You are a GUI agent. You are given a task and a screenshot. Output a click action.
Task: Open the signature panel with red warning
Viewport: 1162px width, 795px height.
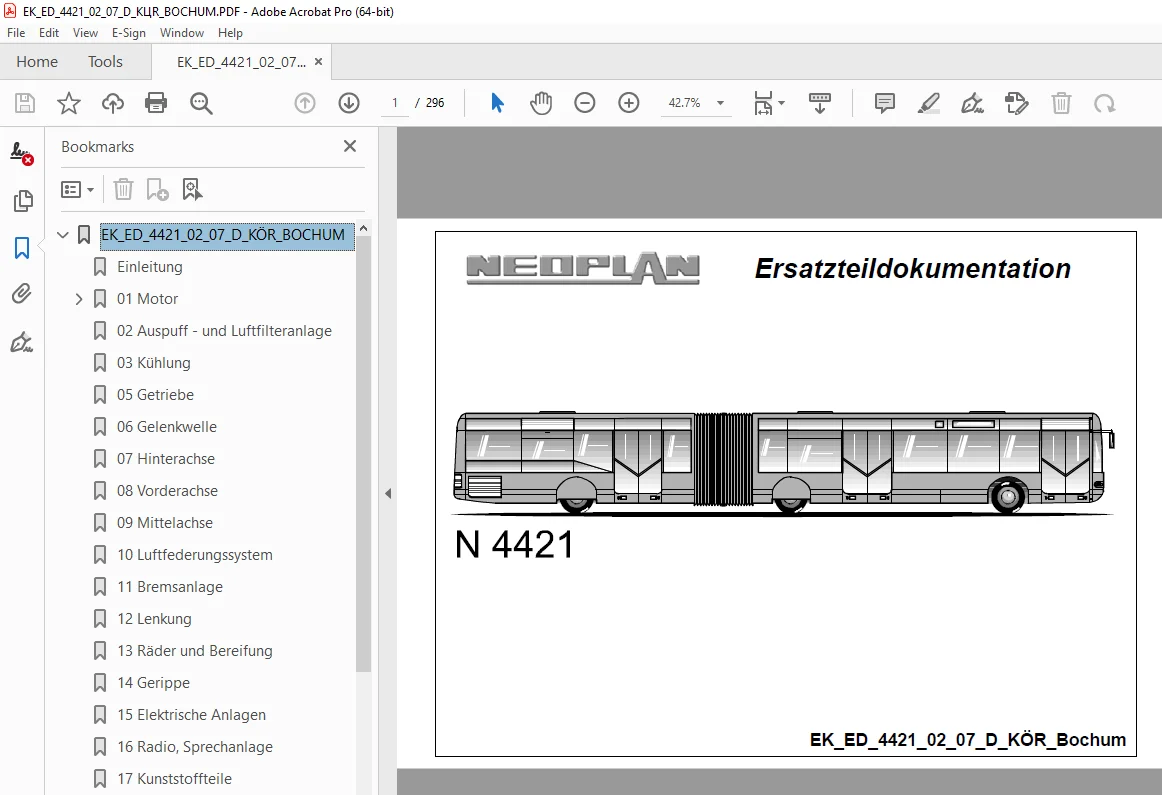click(x=21, y=153)
